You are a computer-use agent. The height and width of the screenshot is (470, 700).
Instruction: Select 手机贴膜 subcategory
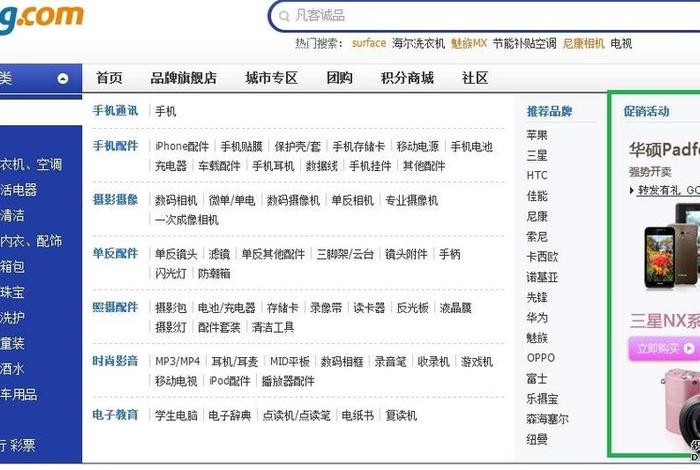tap(242, 146)
